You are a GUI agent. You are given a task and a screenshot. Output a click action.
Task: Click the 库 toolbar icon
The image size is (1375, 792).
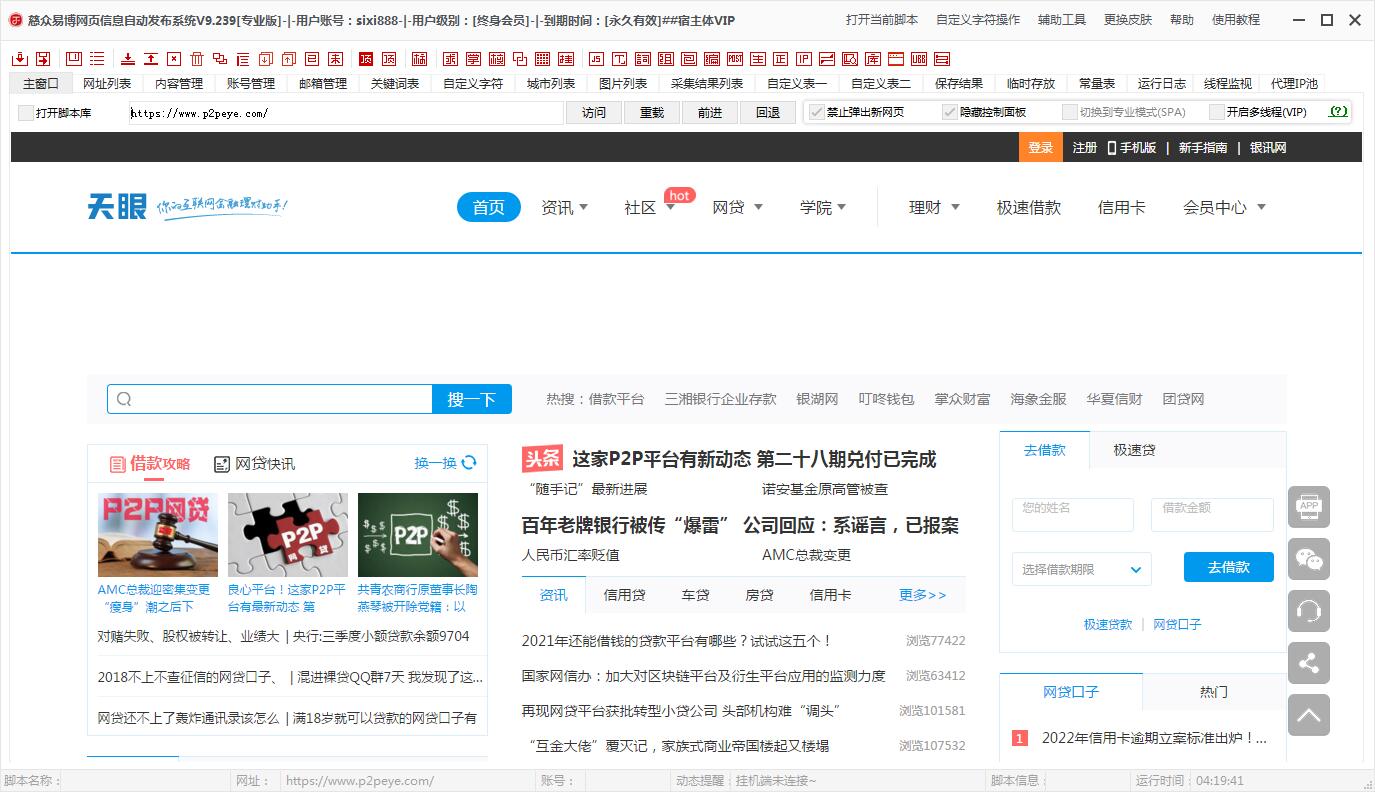coord(873,59)
